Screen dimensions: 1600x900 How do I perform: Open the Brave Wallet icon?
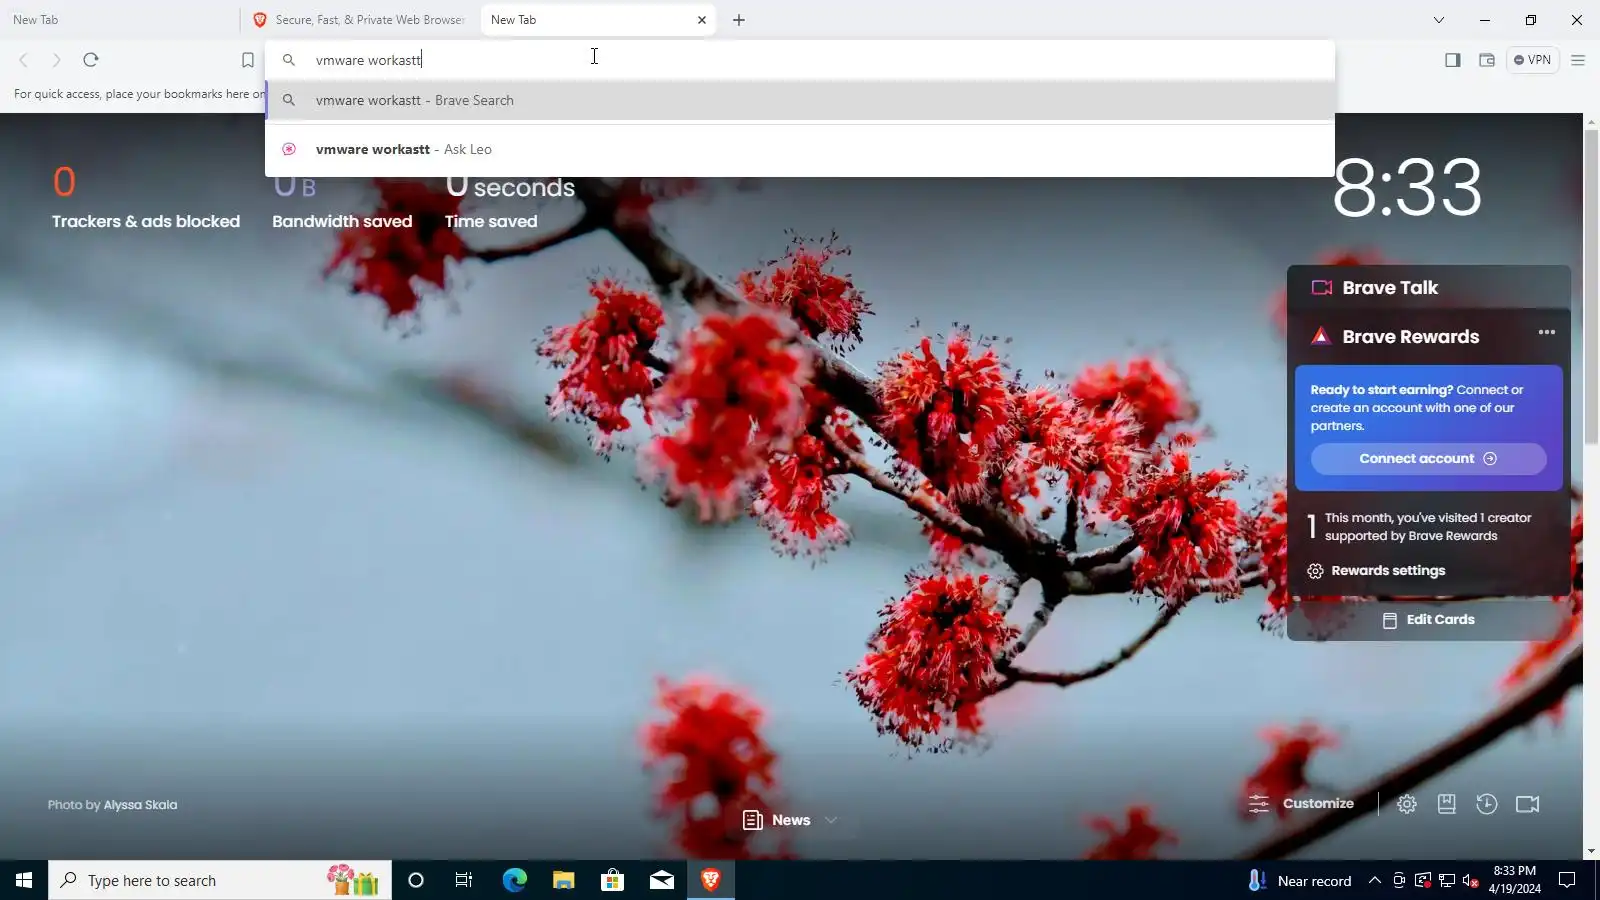point(1487,60)
